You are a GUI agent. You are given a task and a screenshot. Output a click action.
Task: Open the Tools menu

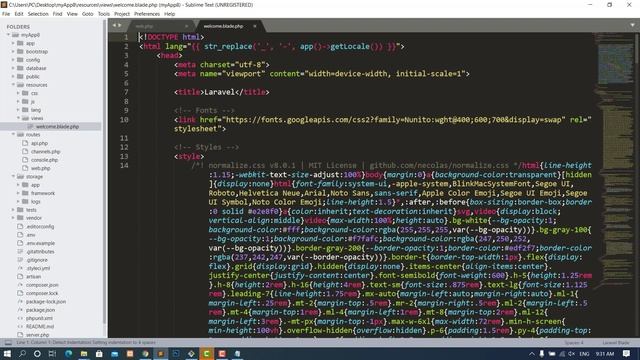pos(104,14)
